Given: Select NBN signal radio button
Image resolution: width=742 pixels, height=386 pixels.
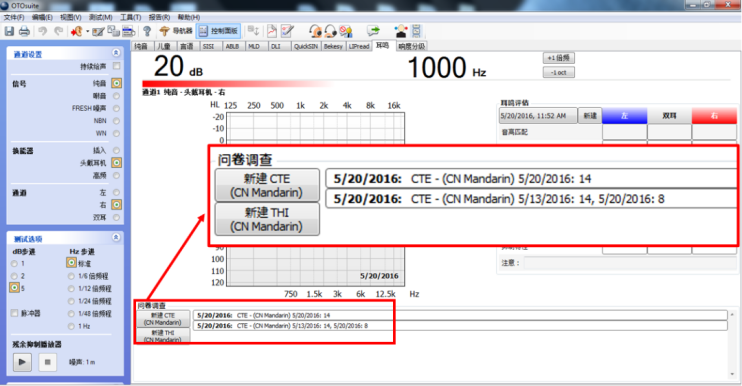Looking at the screenshot, I should (116, 121).
